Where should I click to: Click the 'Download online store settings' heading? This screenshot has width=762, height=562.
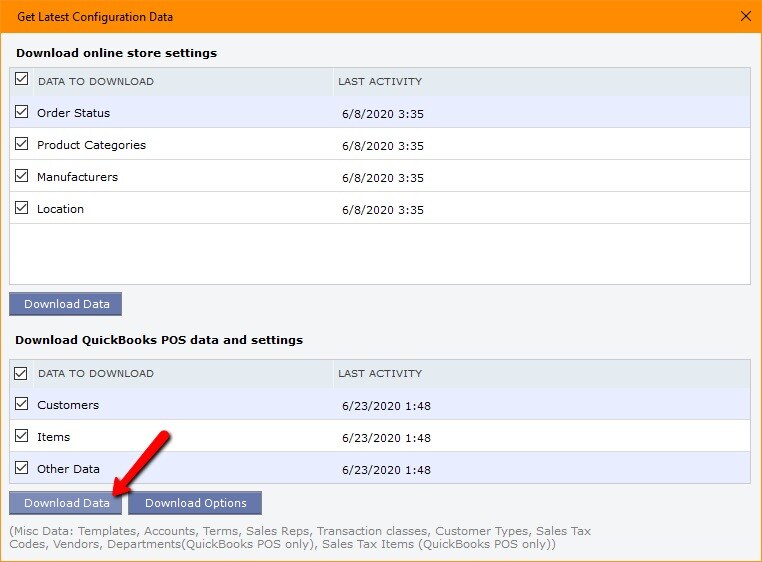tap(117, 53)
